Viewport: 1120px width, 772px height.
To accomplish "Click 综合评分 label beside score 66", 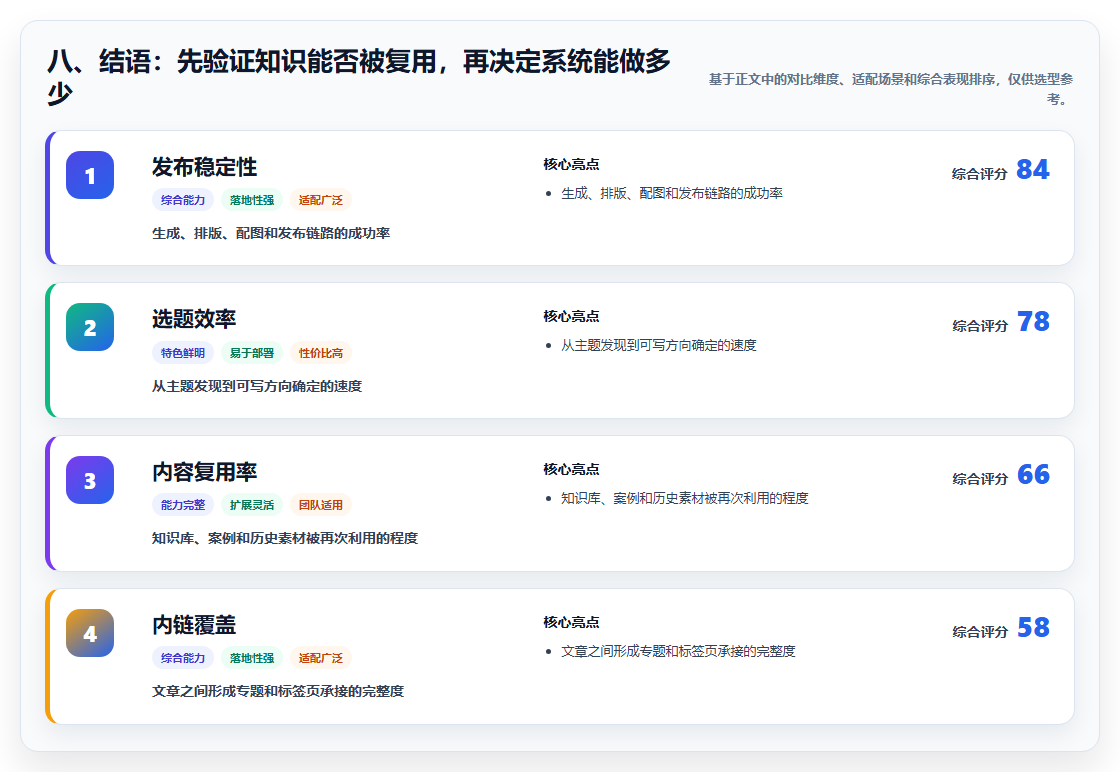I will click(979, 478).
